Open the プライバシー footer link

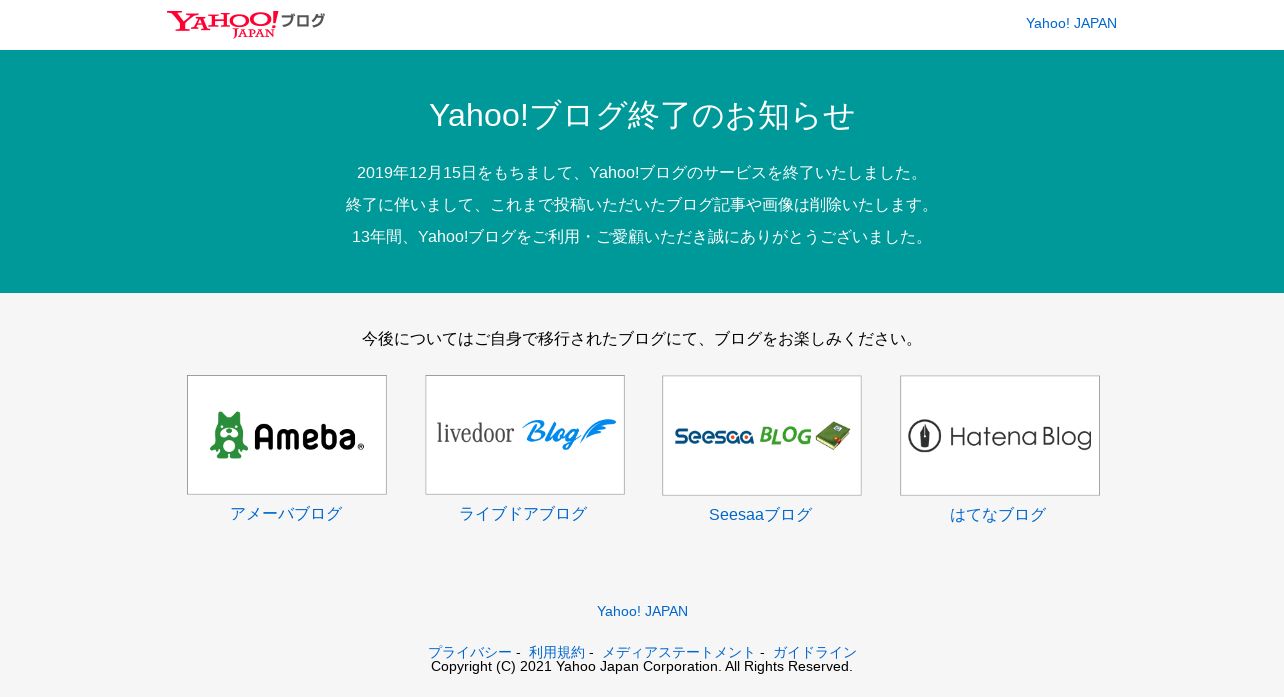click(x=470, y=652)
